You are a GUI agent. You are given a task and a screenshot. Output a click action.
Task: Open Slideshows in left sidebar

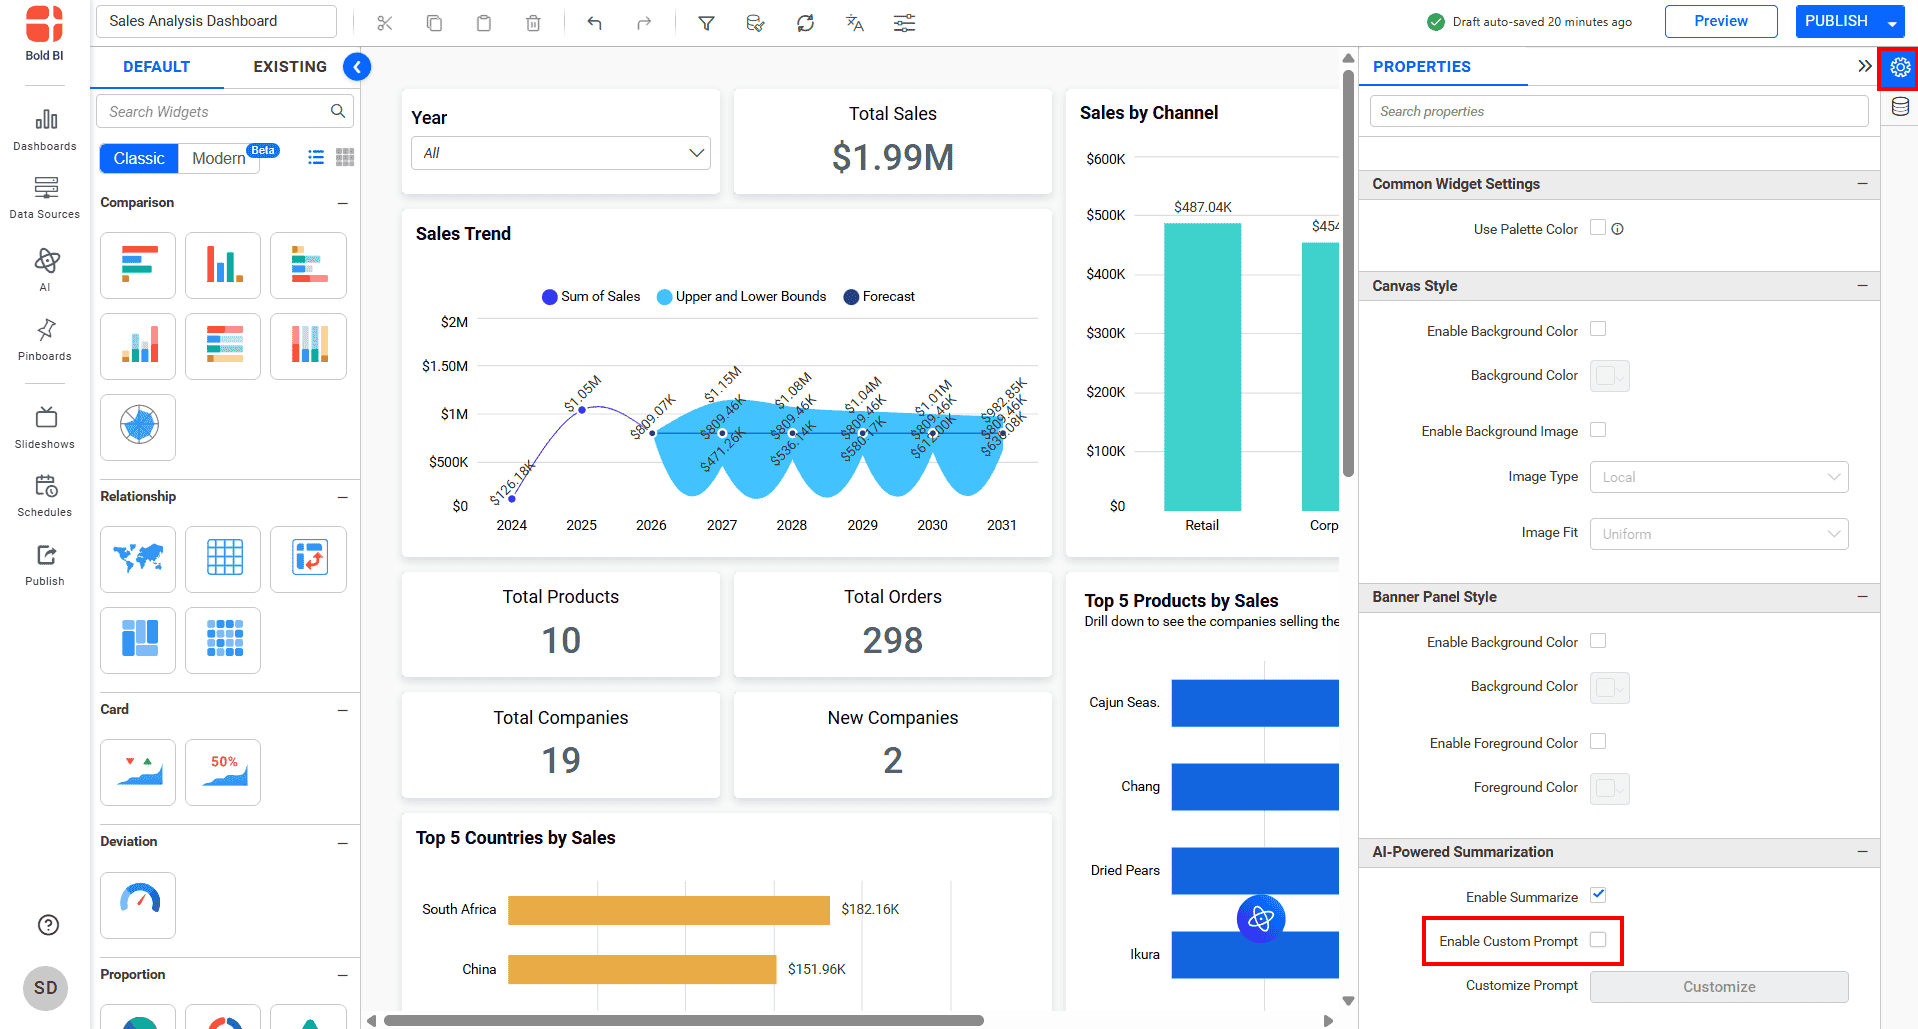point(45,427)
